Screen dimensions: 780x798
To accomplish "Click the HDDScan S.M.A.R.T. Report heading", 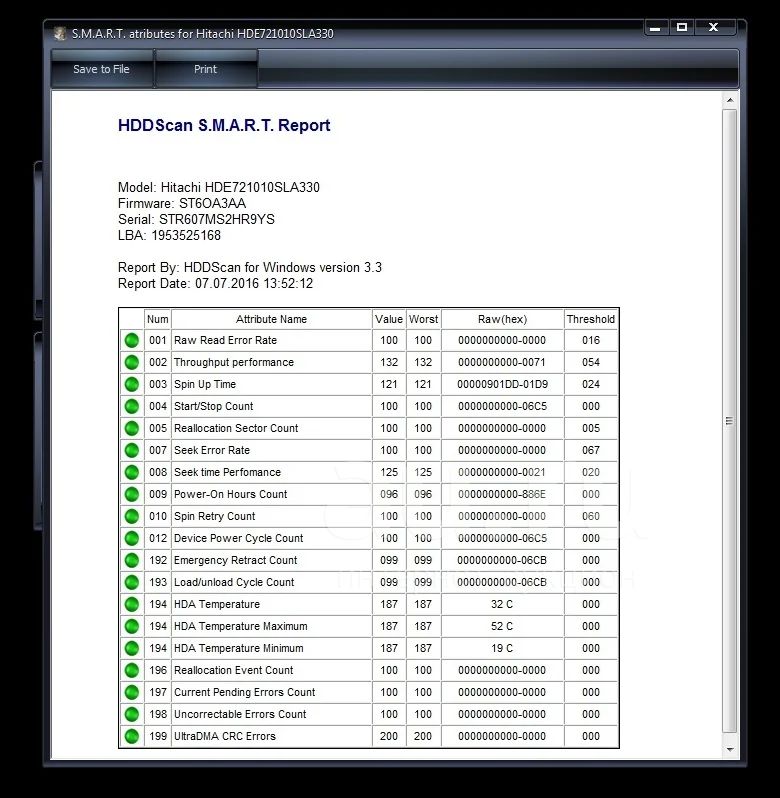I will 224,125.
